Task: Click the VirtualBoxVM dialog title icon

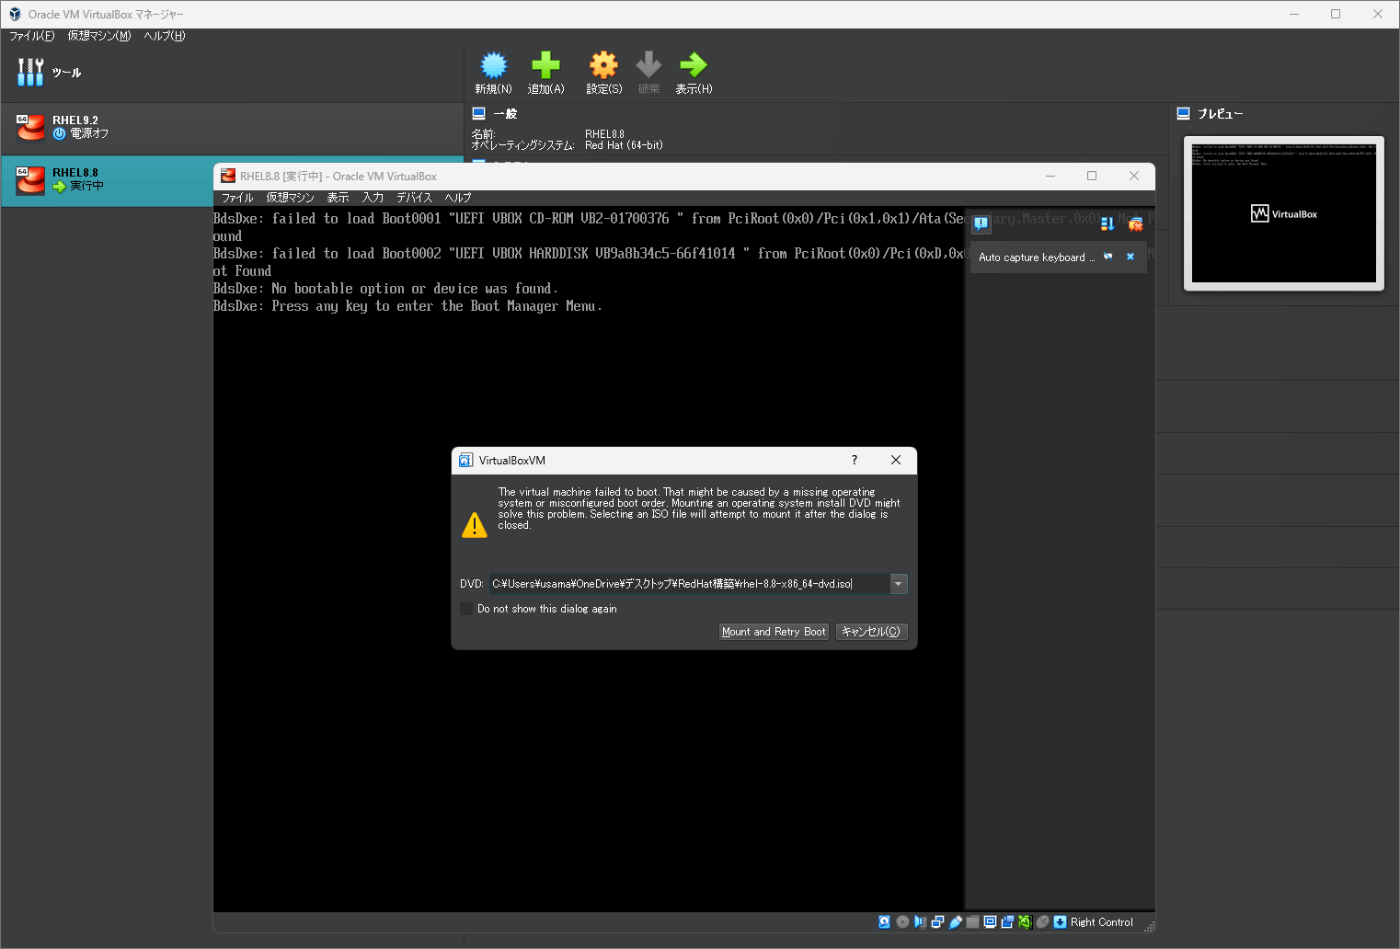Action: [466, 460]
